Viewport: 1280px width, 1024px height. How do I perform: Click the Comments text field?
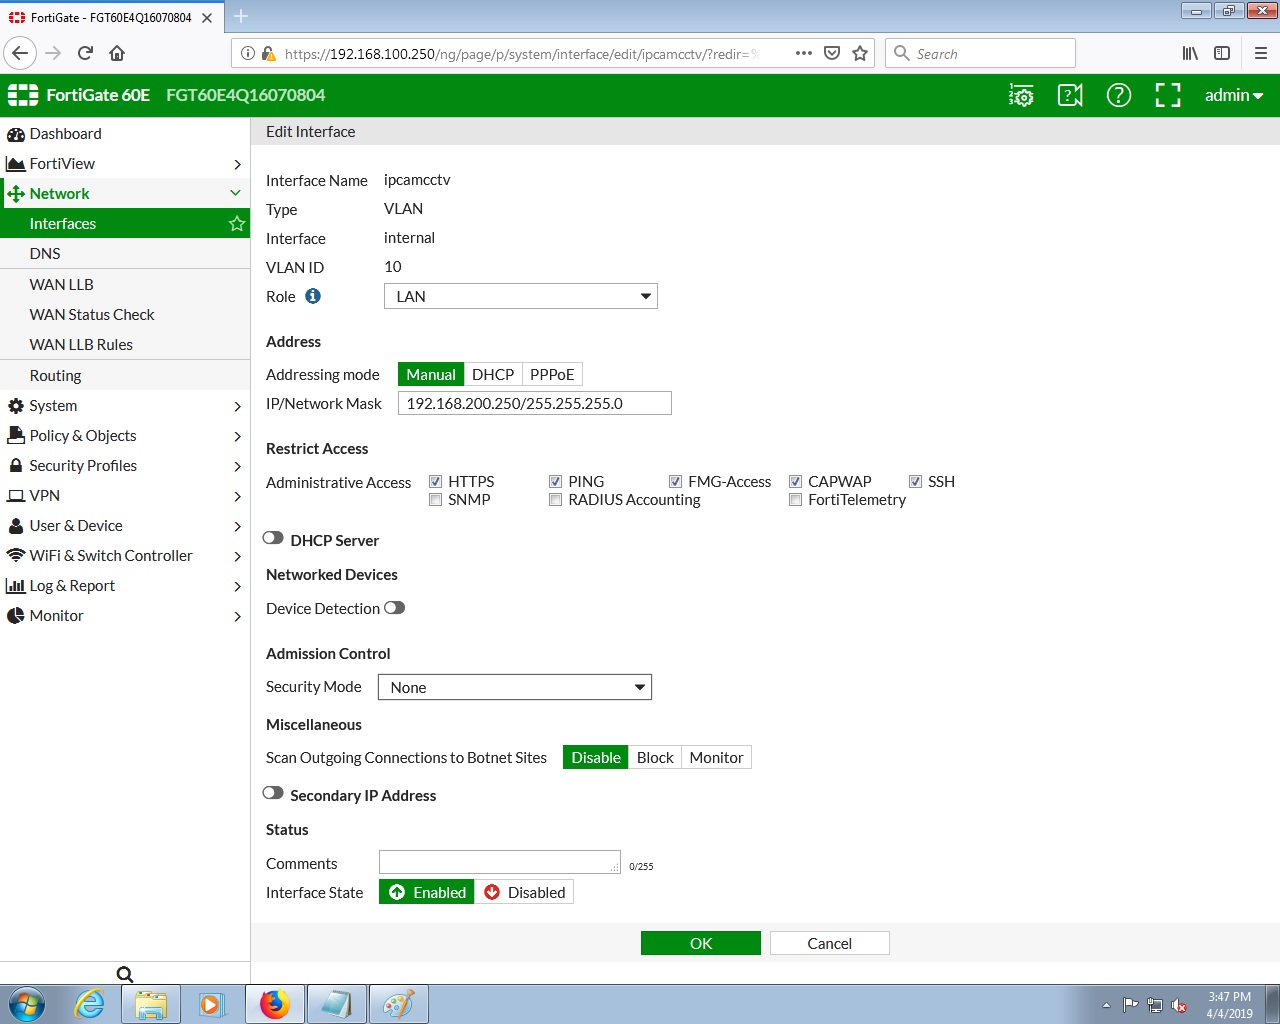pyautogui.click(x=500, y=862)
